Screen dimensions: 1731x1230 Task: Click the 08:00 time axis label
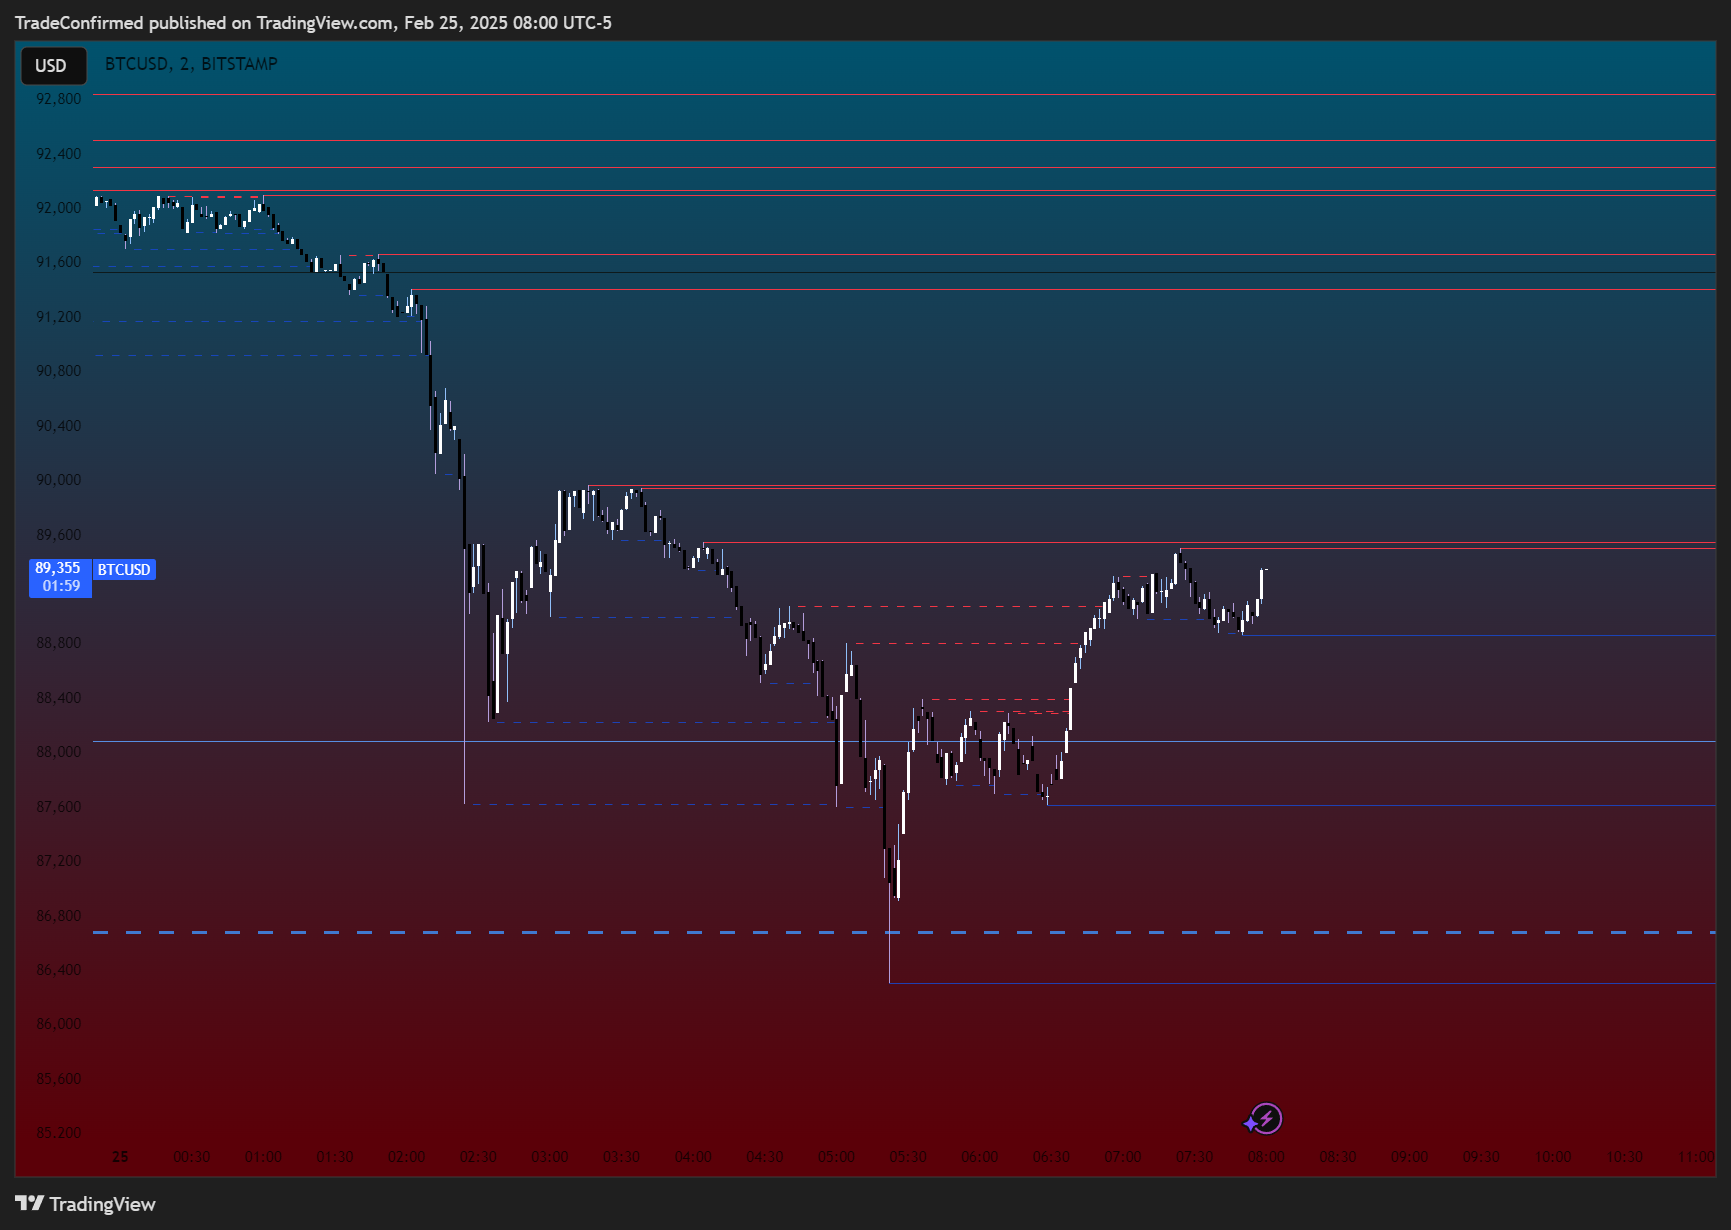coord(1266,1157)
